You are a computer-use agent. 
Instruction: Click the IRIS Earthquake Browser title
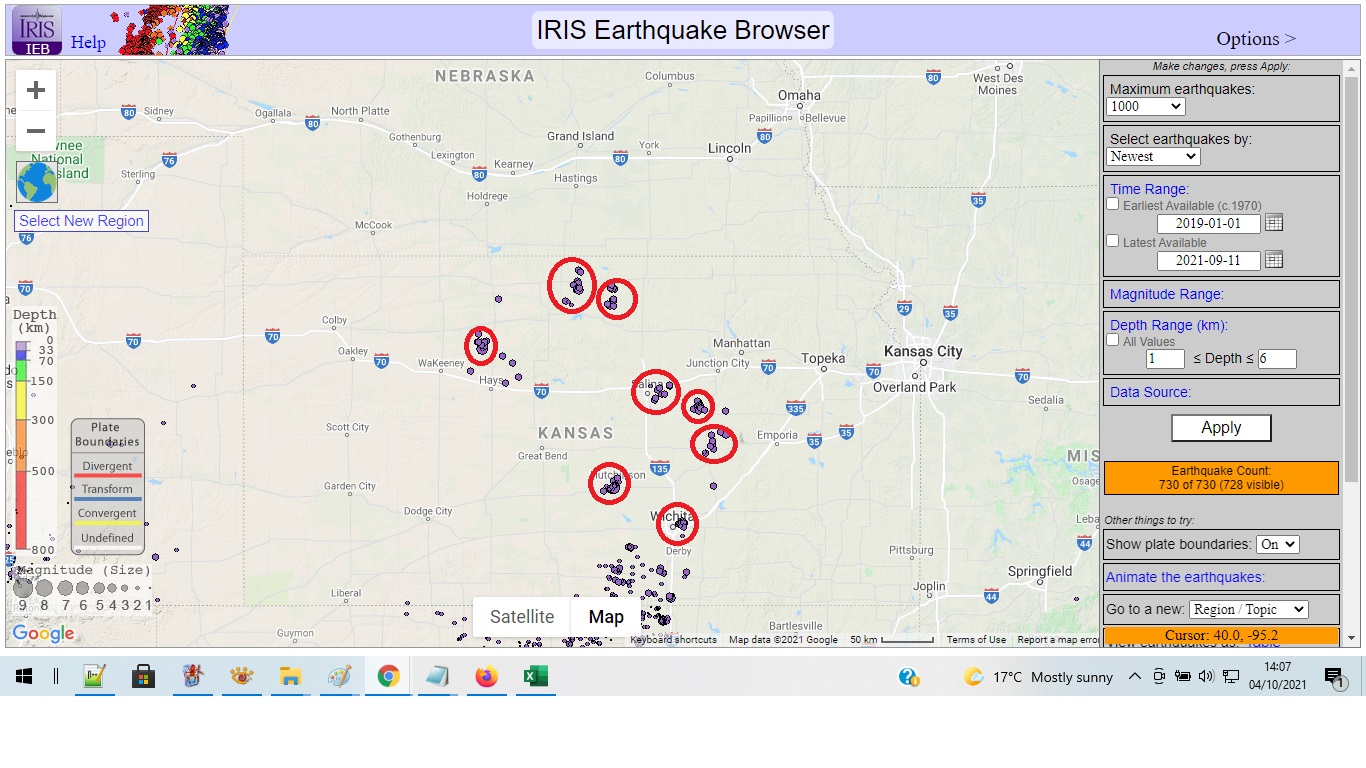click(683, 30)
